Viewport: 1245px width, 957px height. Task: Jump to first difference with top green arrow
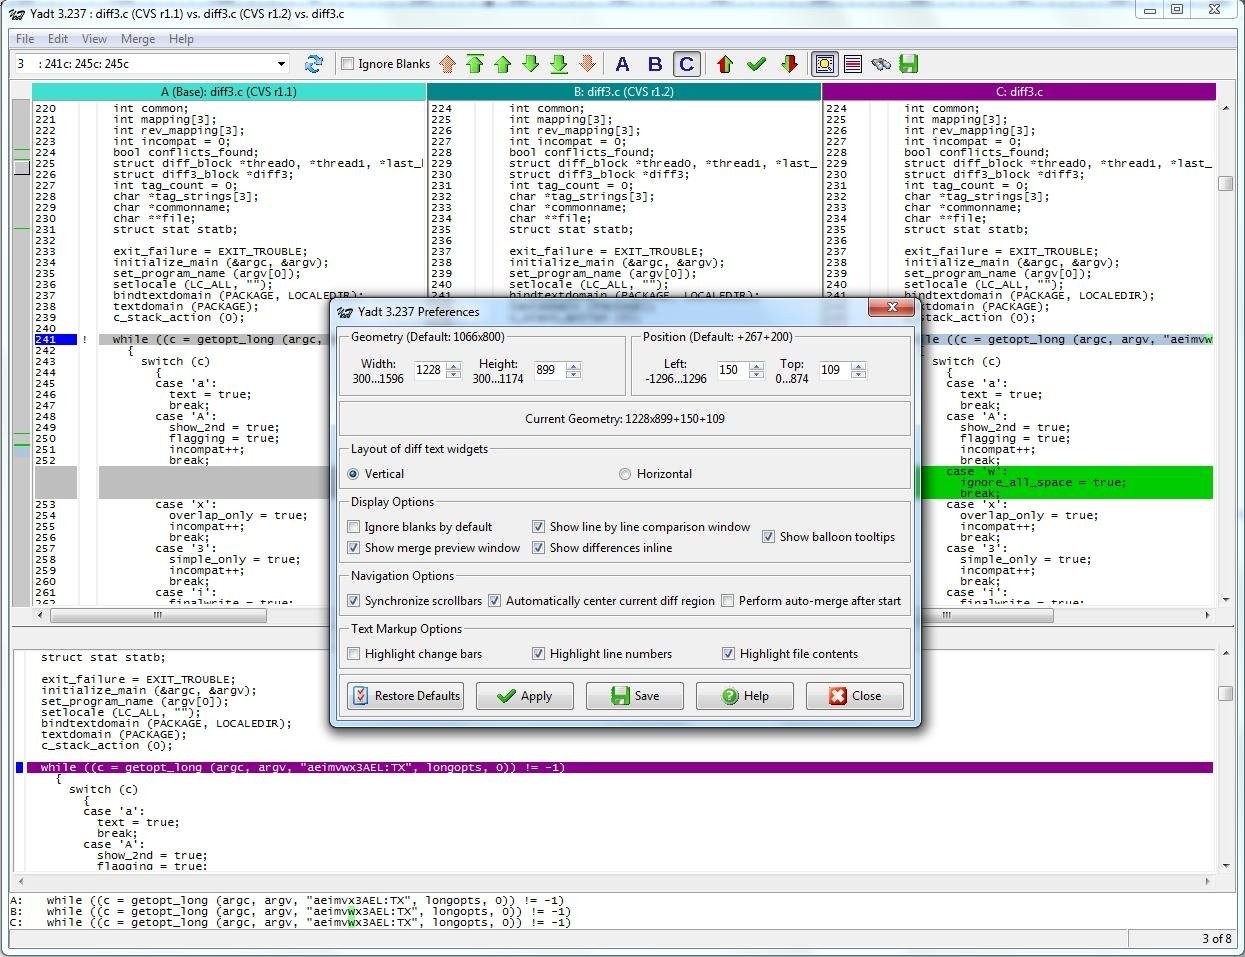[x=475, y=64]
